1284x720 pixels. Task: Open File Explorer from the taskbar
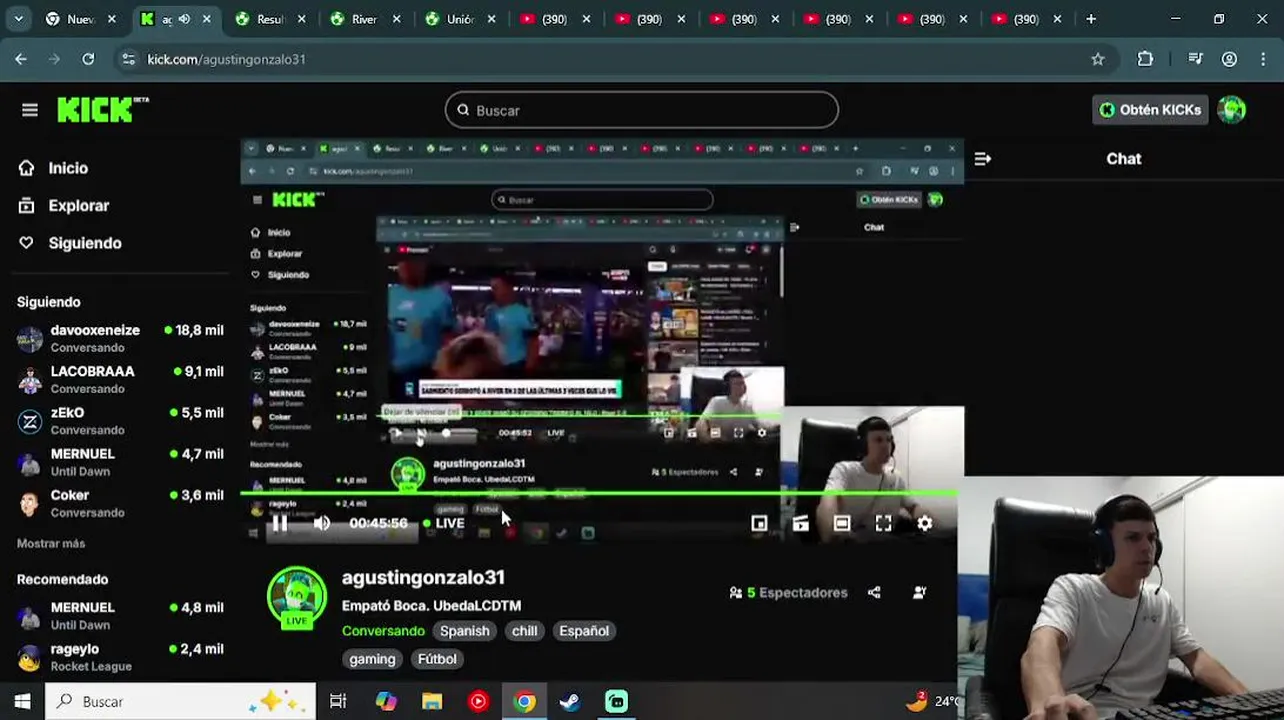click(x=432, y=701)
